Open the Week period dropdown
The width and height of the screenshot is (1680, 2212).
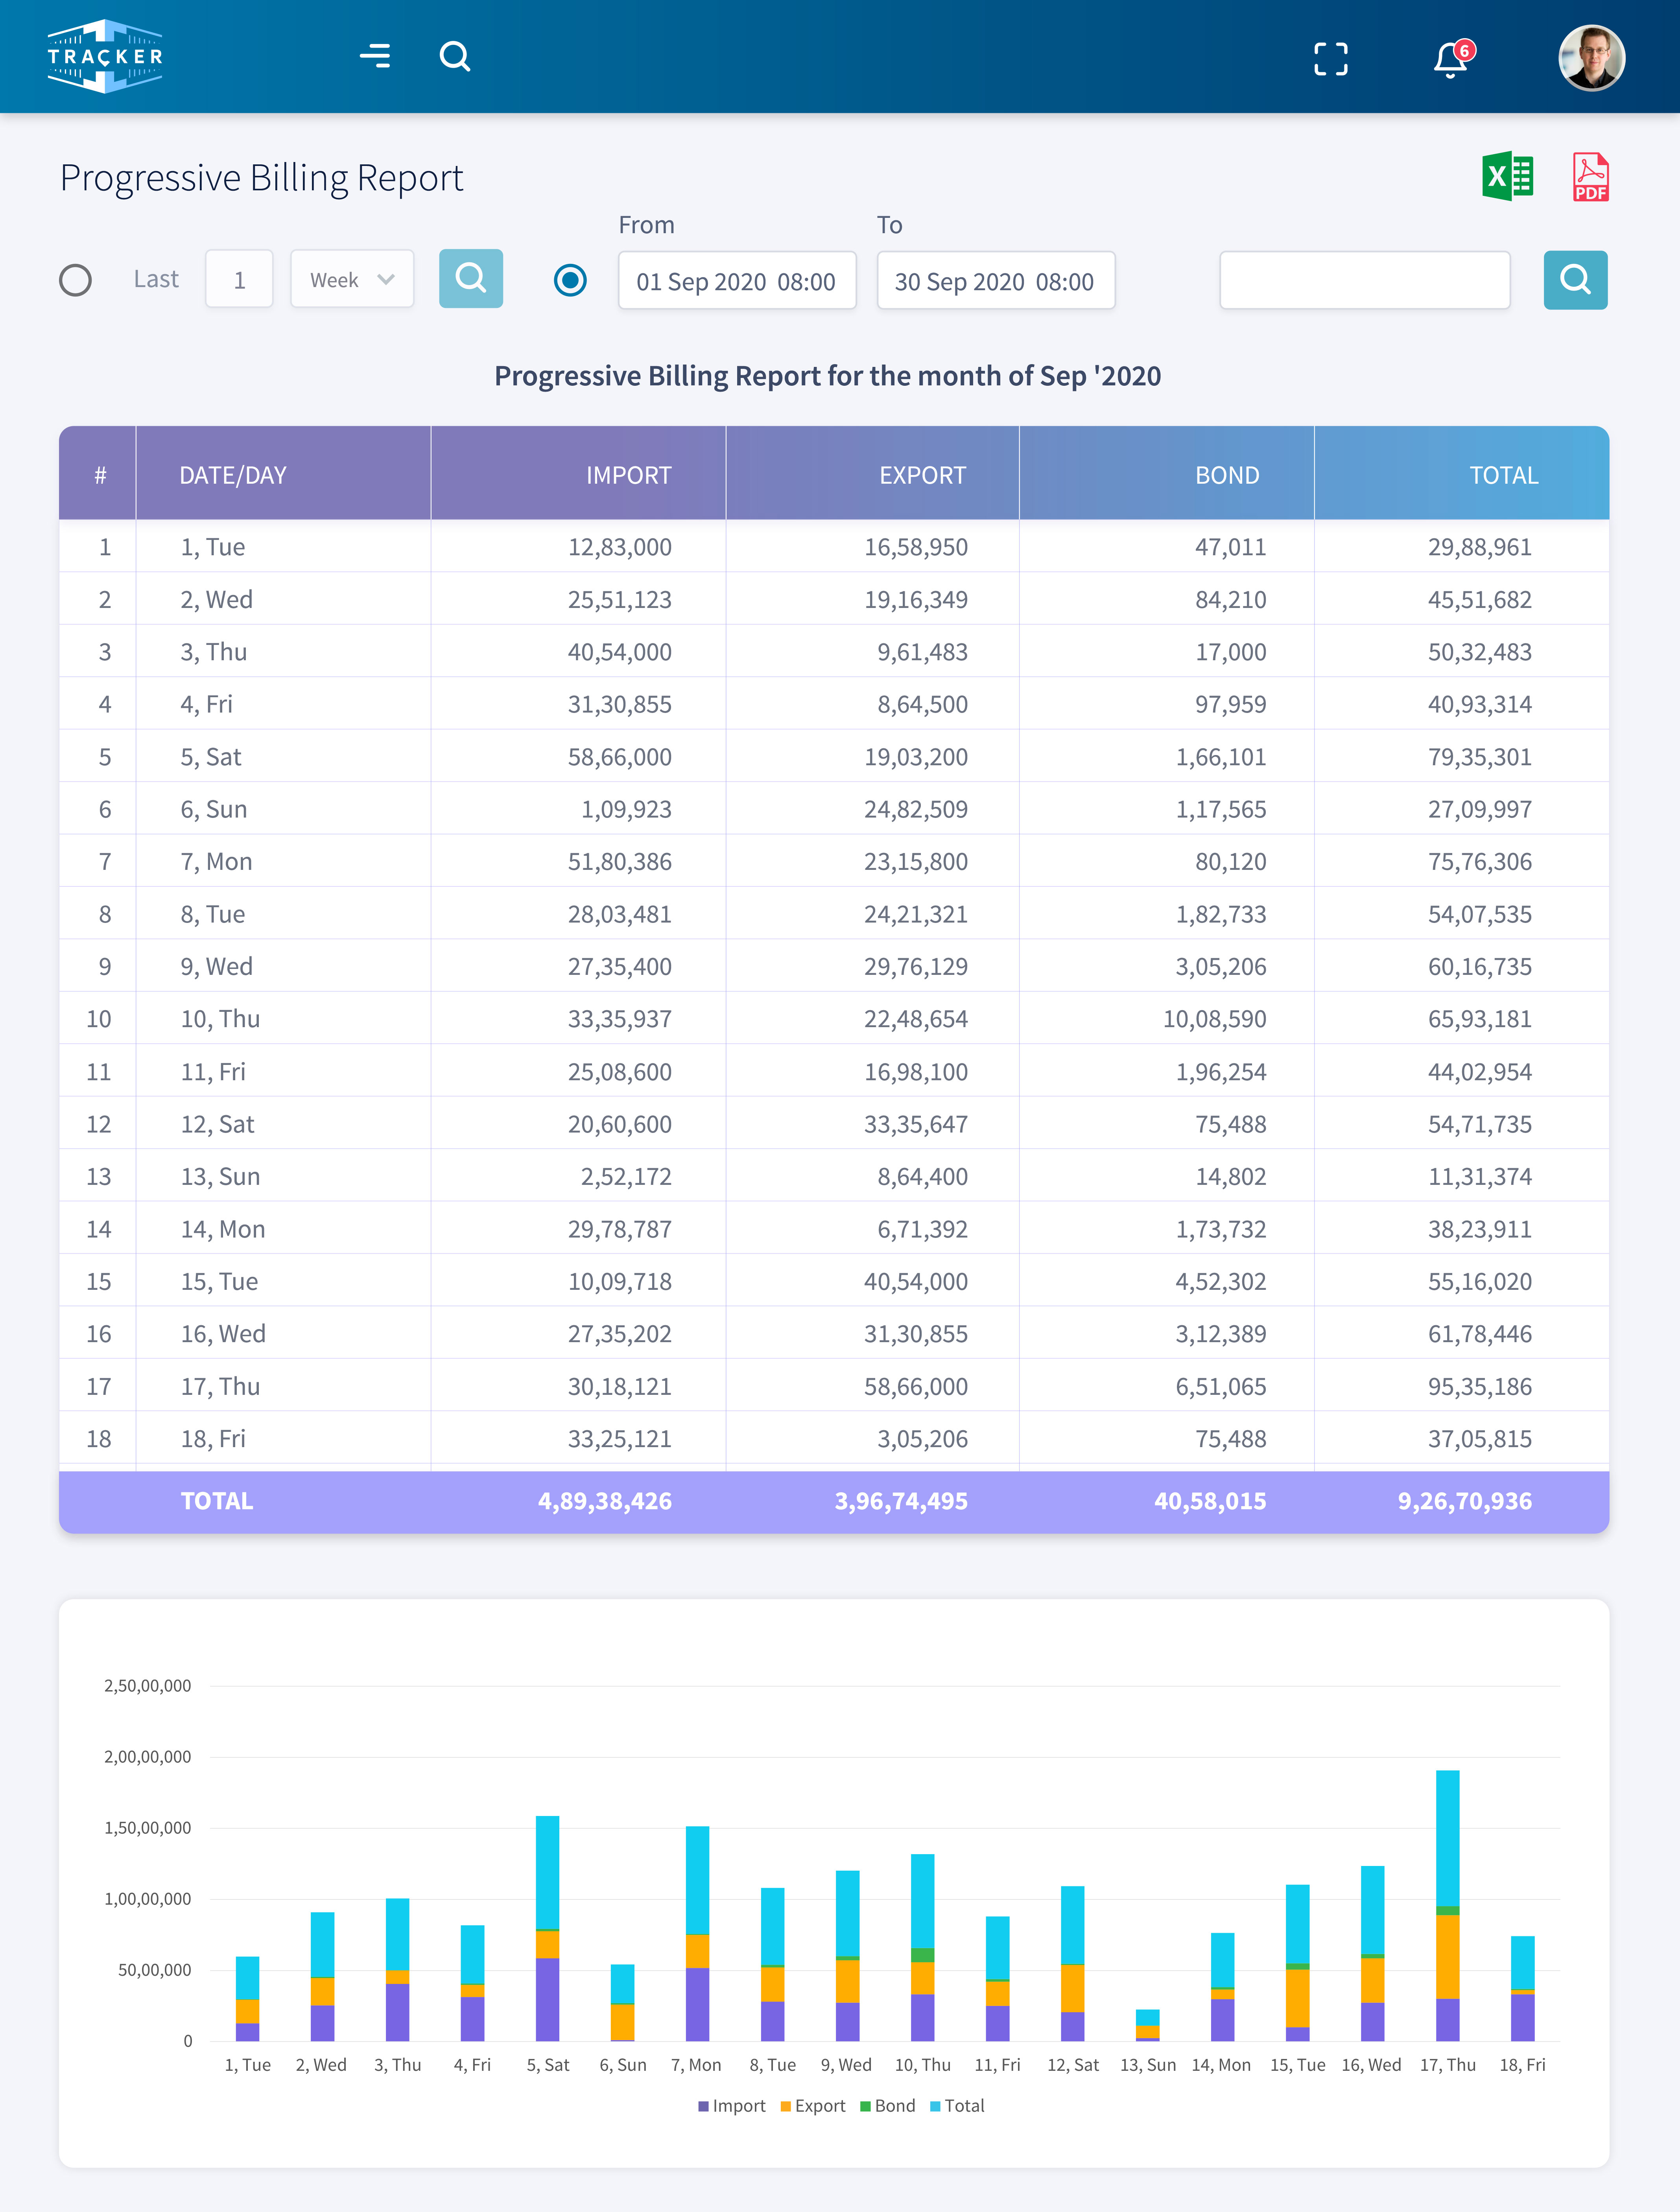pos(352,279)
